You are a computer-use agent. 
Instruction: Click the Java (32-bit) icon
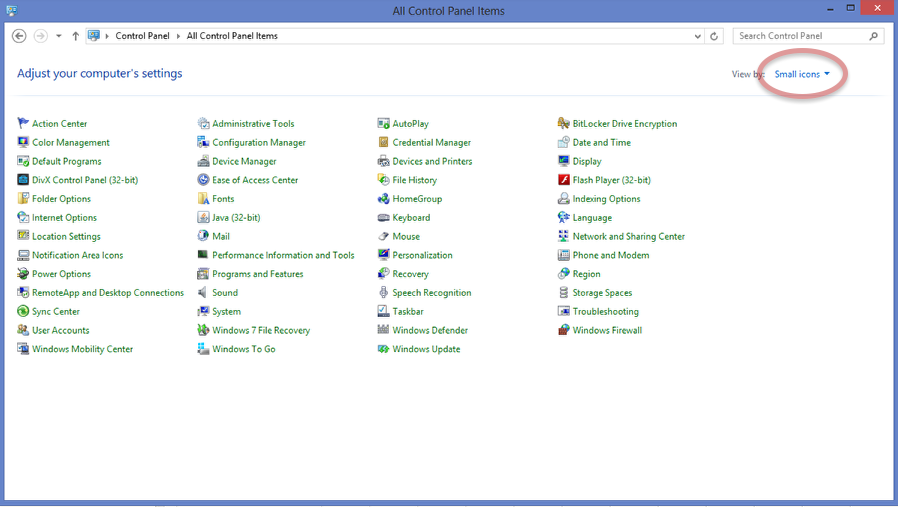[x=203, y=217]
